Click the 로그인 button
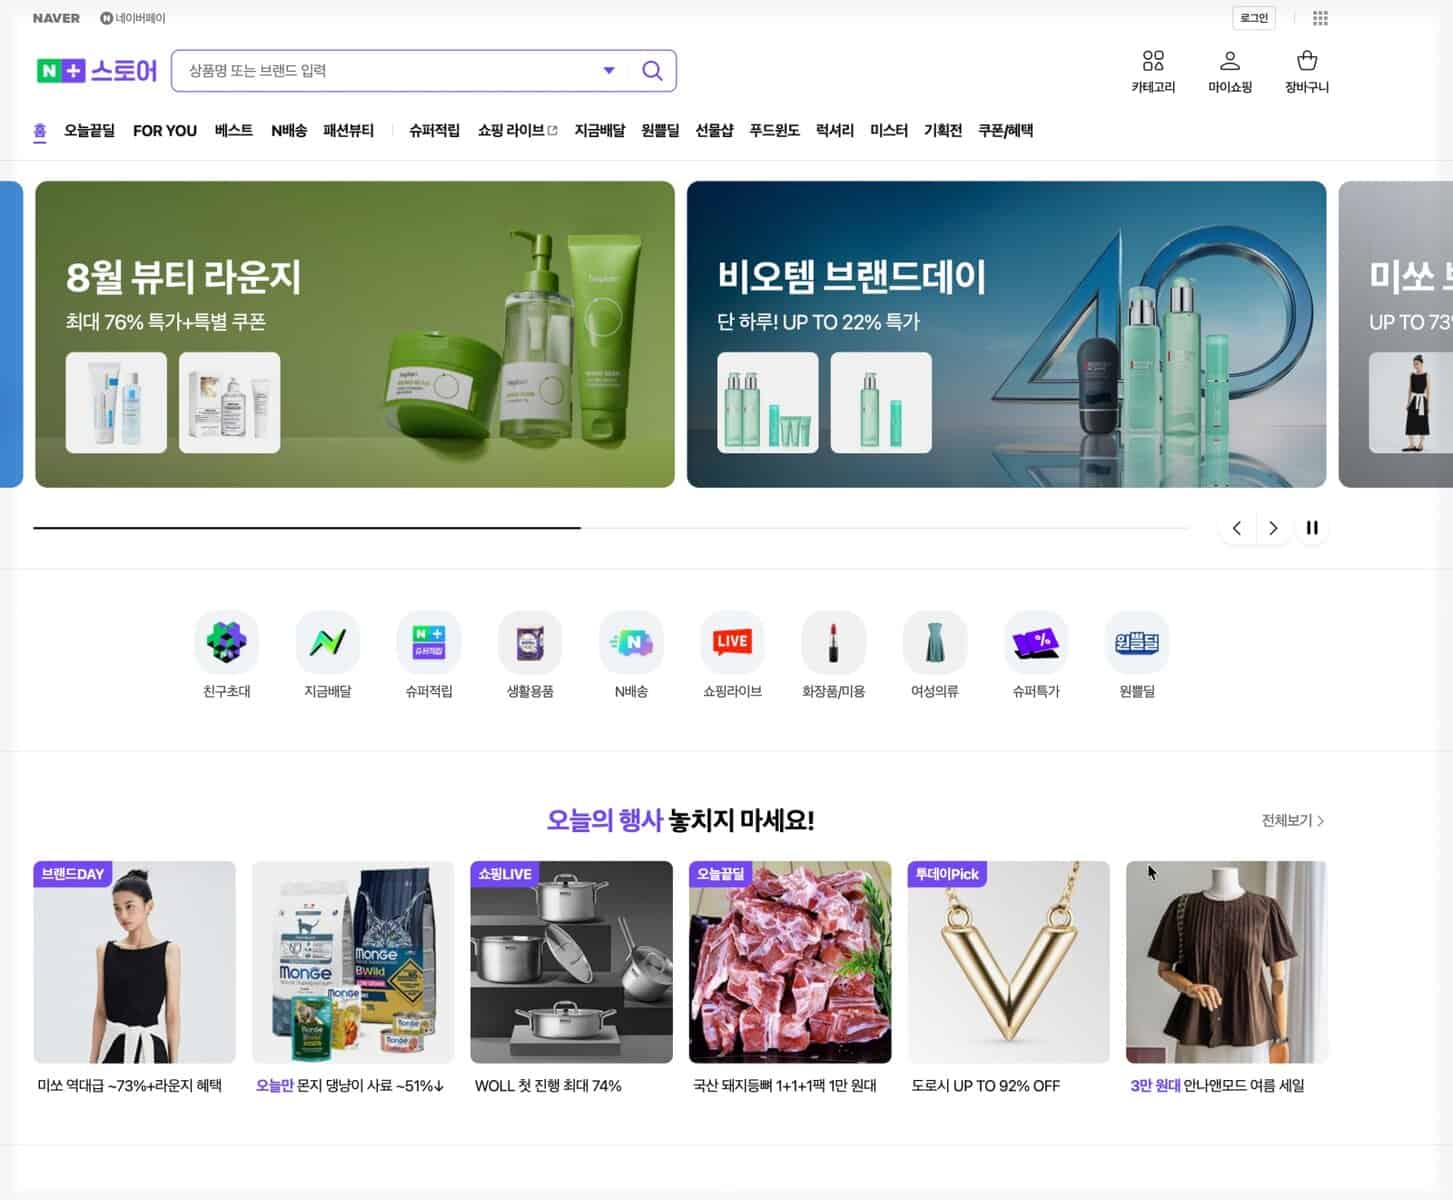 [x=1254, y=18]
